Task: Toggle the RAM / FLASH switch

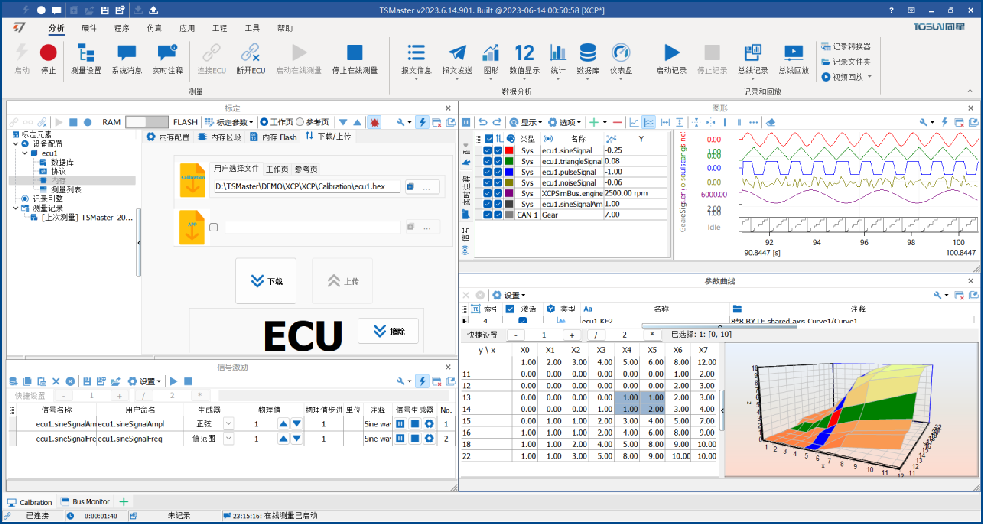Action: coord(147,122)
